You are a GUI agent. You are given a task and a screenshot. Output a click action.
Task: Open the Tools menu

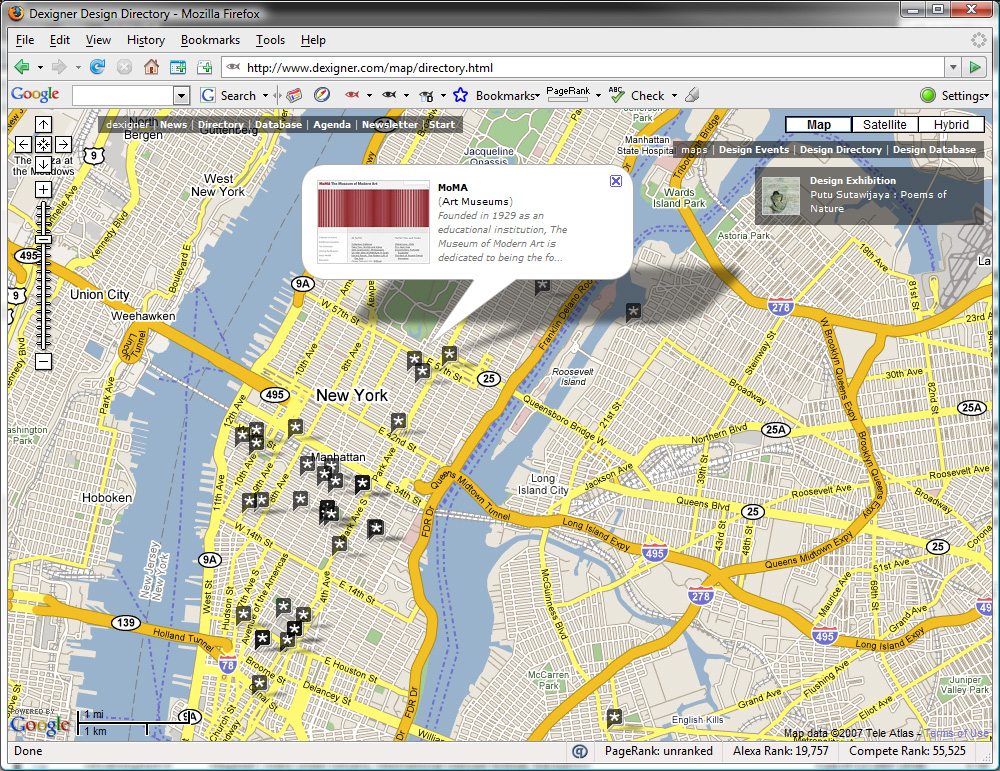pos(270,40)
